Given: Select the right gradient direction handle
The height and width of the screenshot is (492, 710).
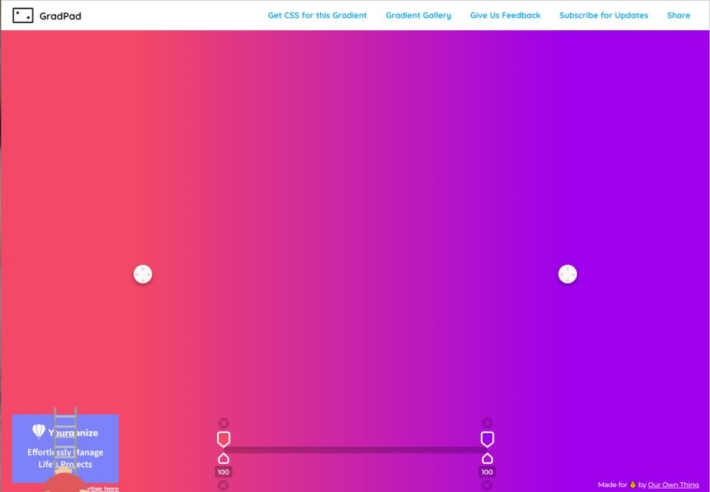Looking at the screenshot, I should coord(567,274).
